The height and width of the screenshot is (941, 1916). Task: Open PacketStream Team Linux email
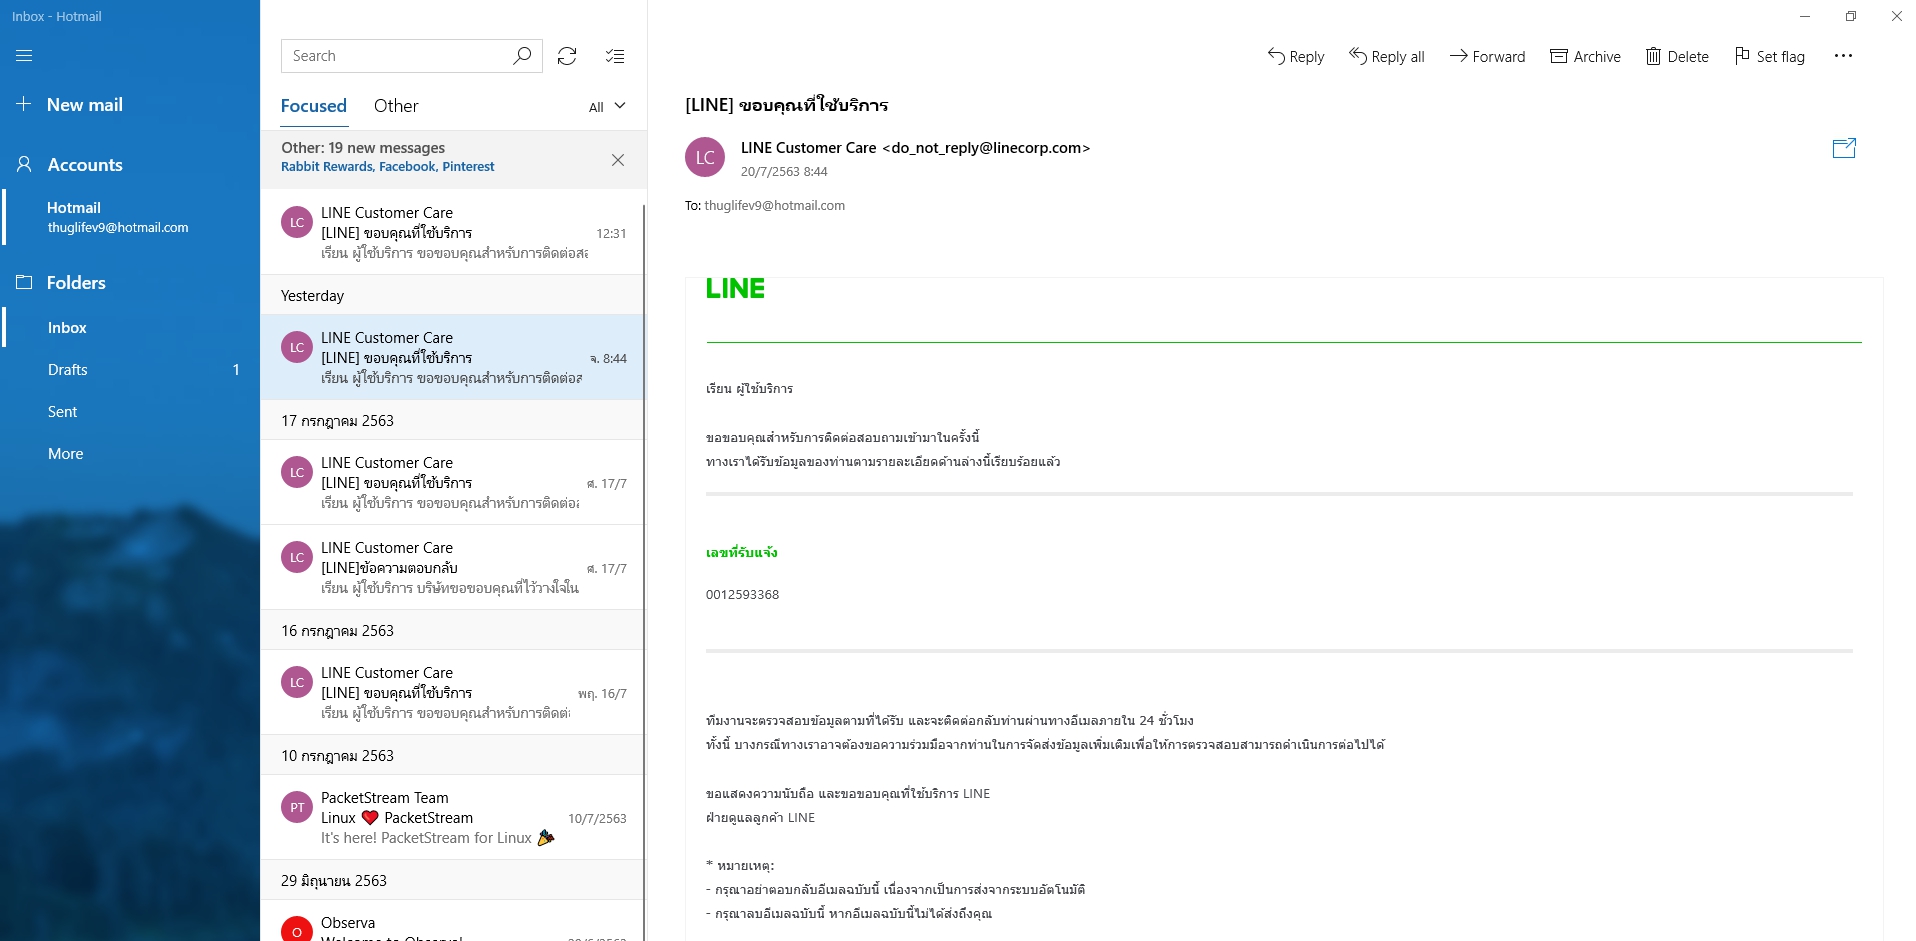point(452,817)
